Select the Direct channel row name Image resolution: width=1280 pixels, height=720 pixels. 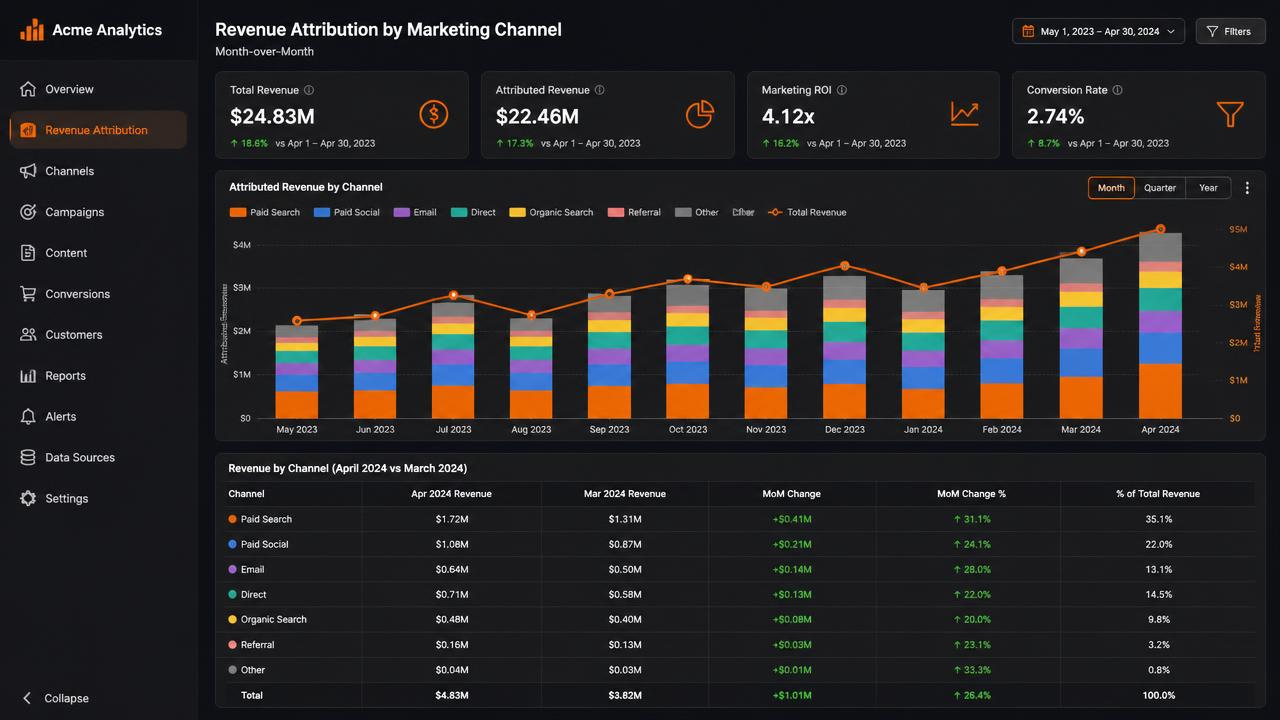[253, 595]
